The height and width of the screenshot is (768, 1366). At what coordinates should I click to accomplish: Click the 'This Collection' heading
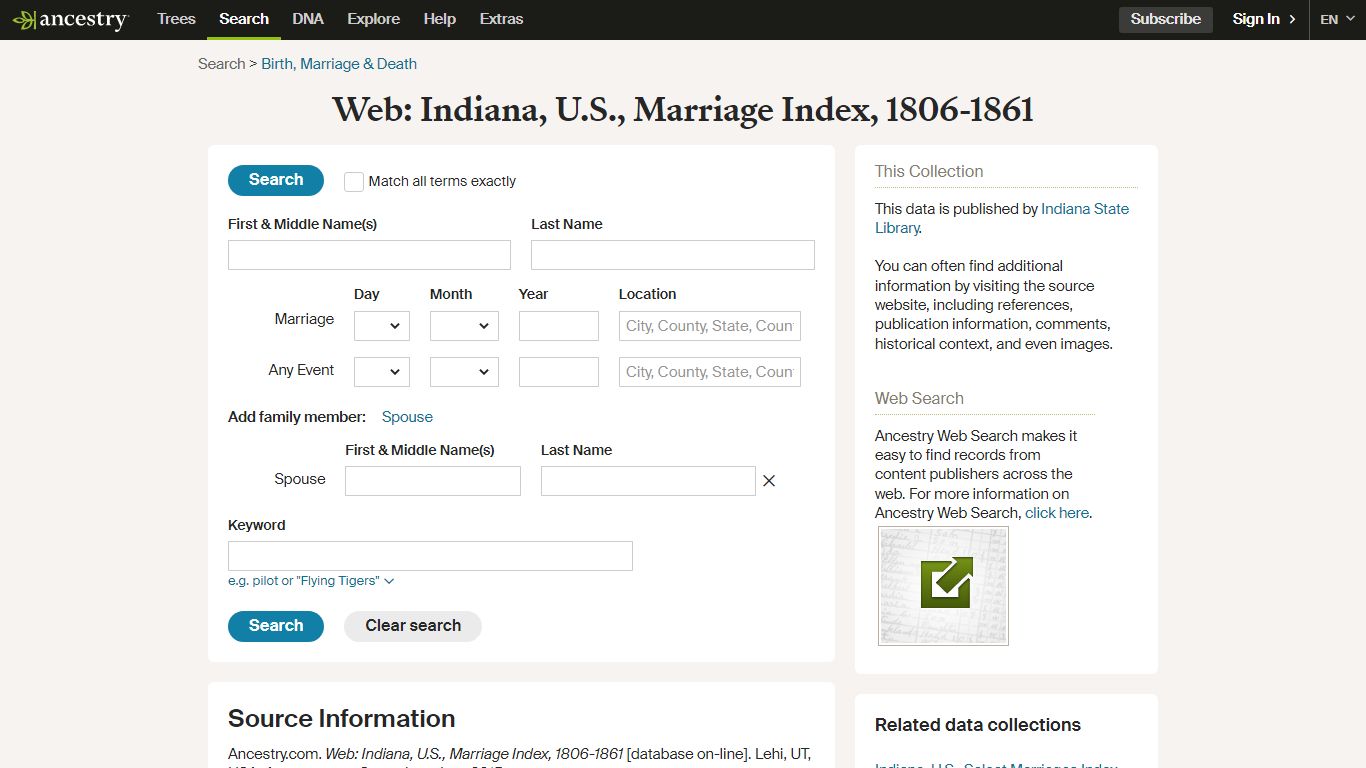tap(929, 171)
